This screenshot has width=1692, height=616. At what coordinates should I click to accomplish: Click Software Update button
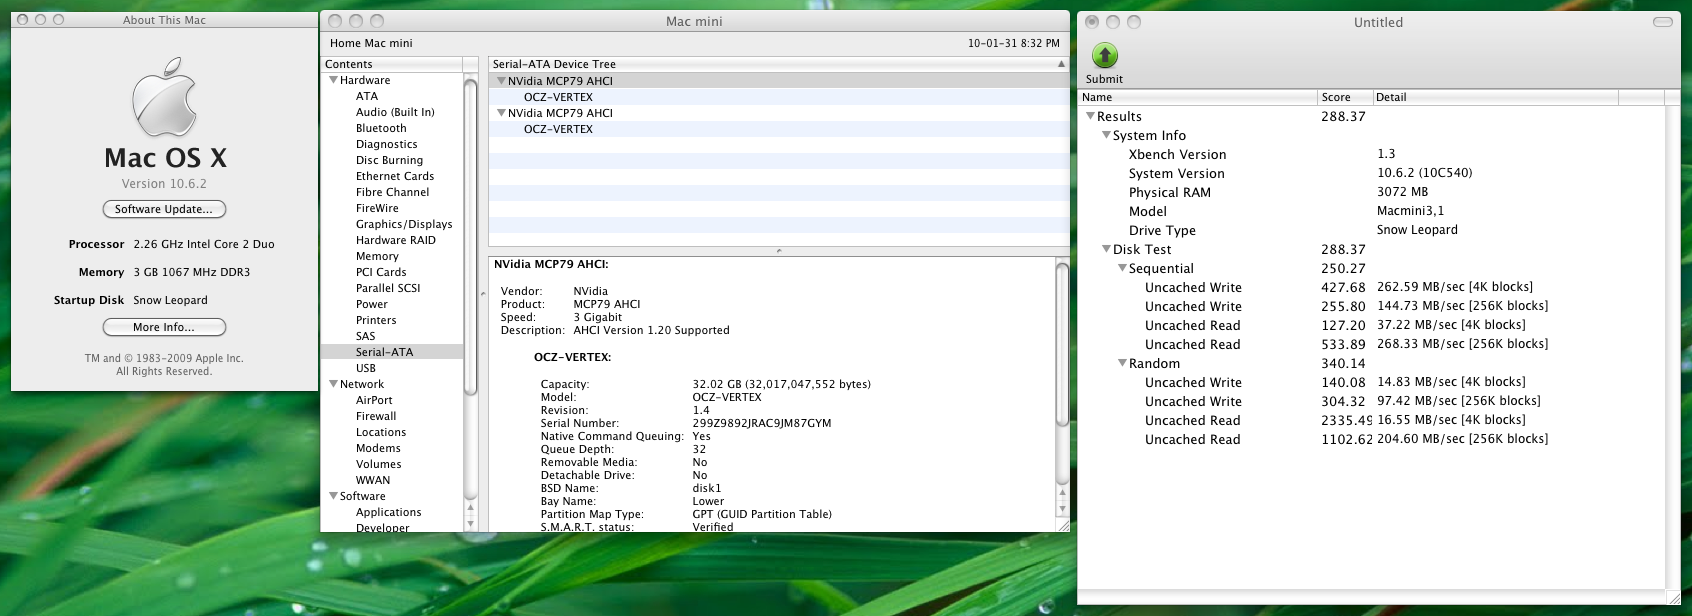[164, 209]
